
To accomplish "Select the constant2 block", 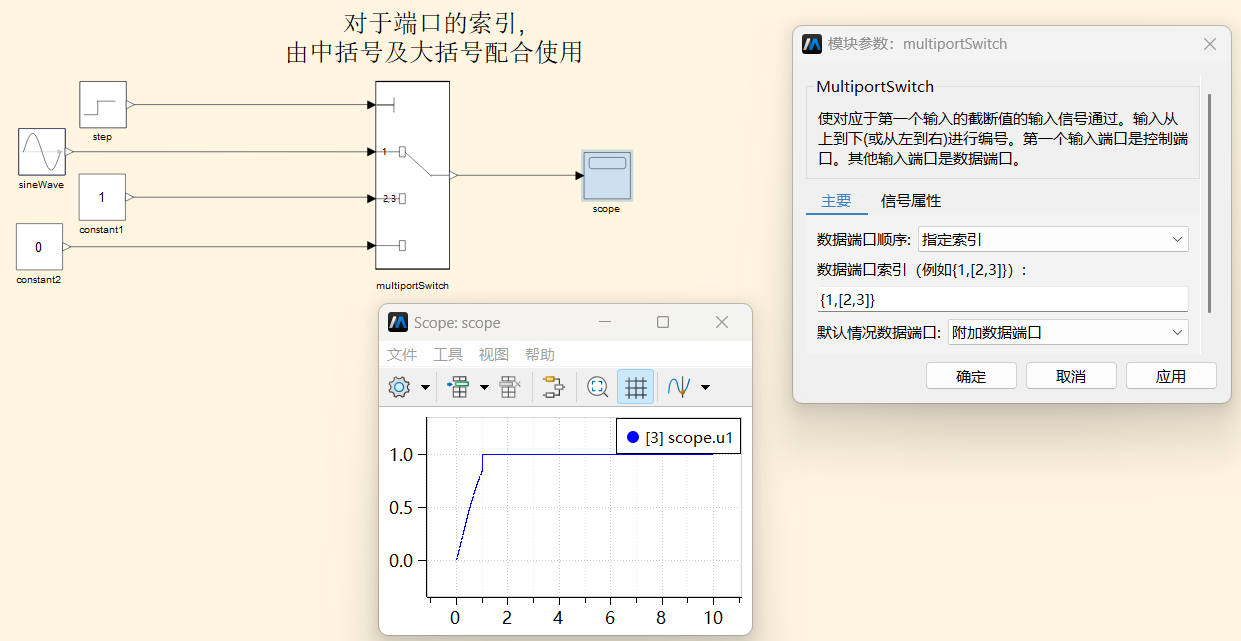I will [40, 247].
